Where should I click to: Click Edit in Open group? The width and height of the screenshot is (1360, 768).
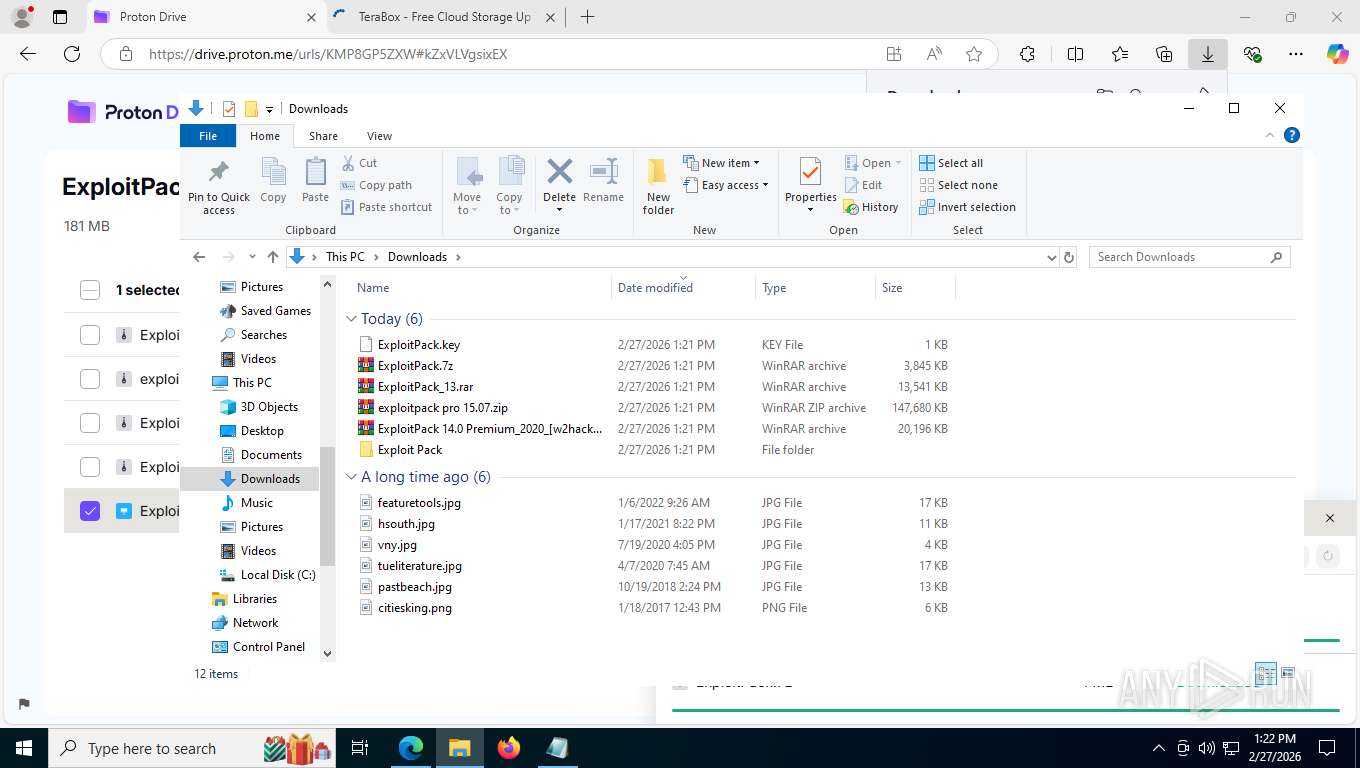click(x=864, y=185)
